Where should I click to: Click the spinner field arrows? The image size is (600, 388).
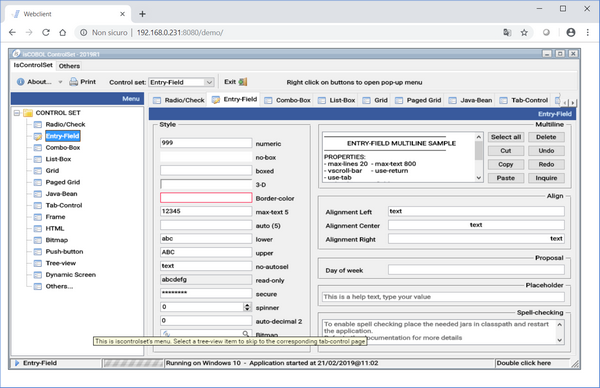[247, 307]
